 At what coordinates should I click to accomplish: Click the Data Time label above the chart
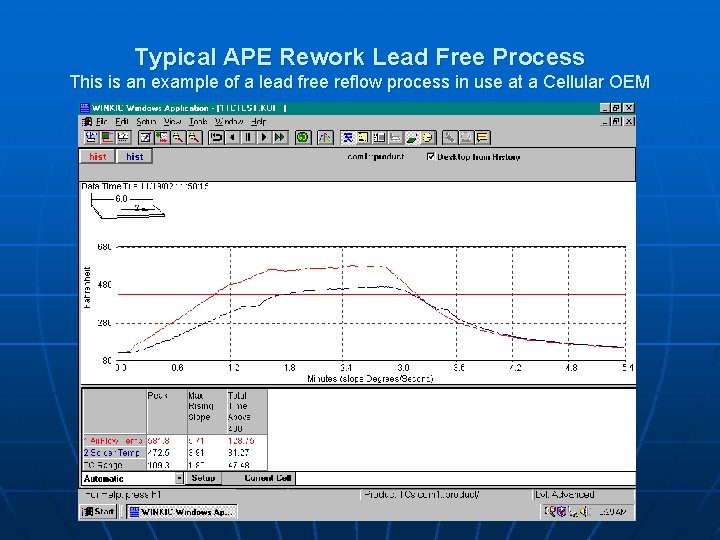[145, 186]
